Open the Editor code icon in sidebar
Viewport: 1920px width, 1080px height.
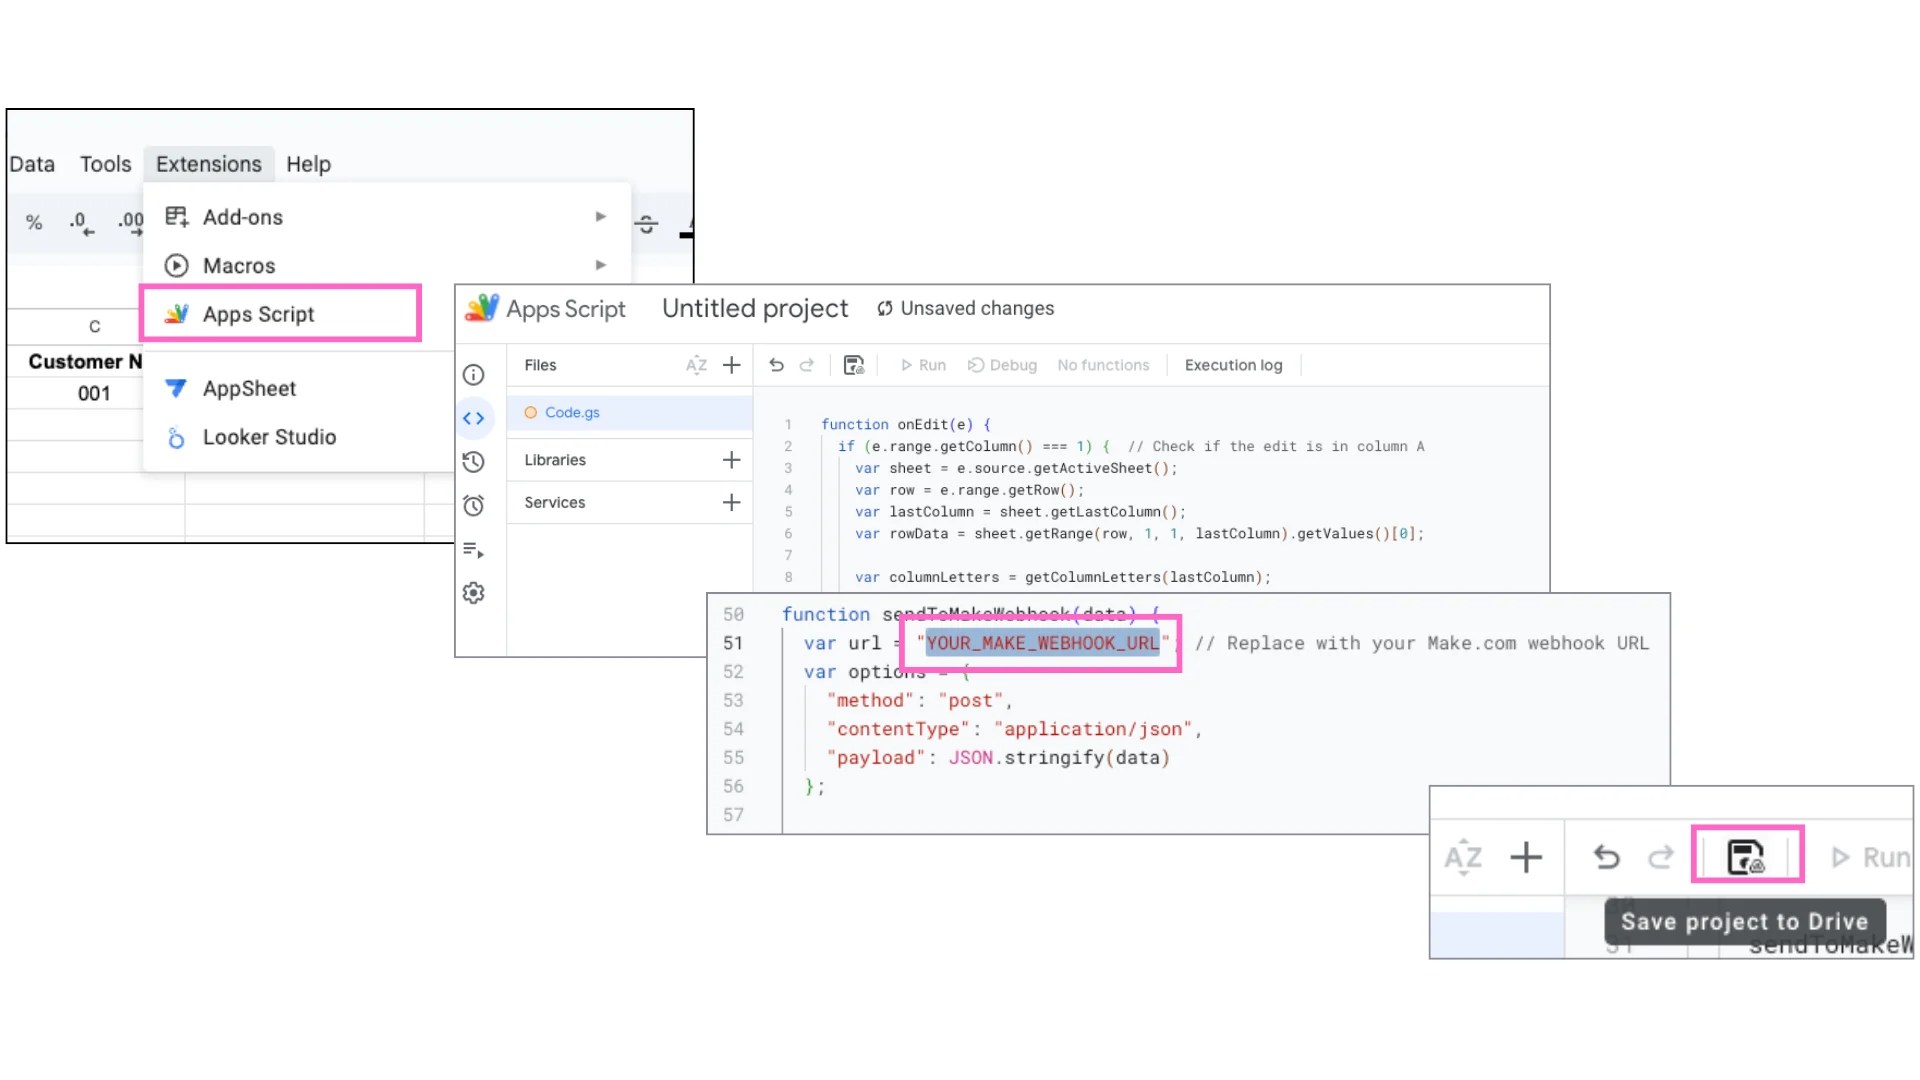pyautogui.click(x=474, y=418)
